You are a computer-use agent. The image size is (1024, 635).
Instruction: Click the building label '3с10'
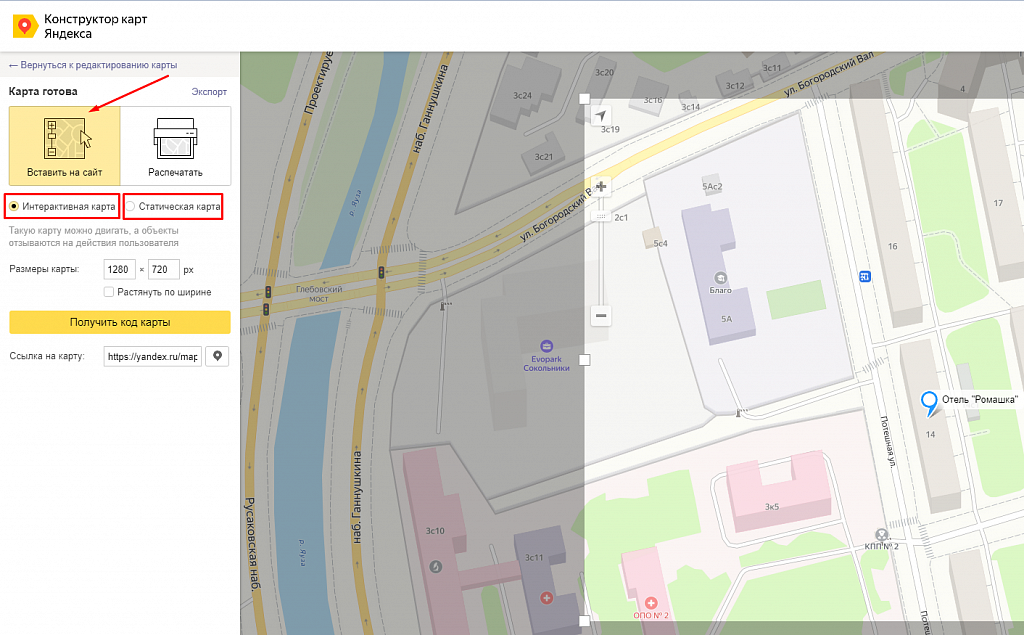(x=436, y=530)
